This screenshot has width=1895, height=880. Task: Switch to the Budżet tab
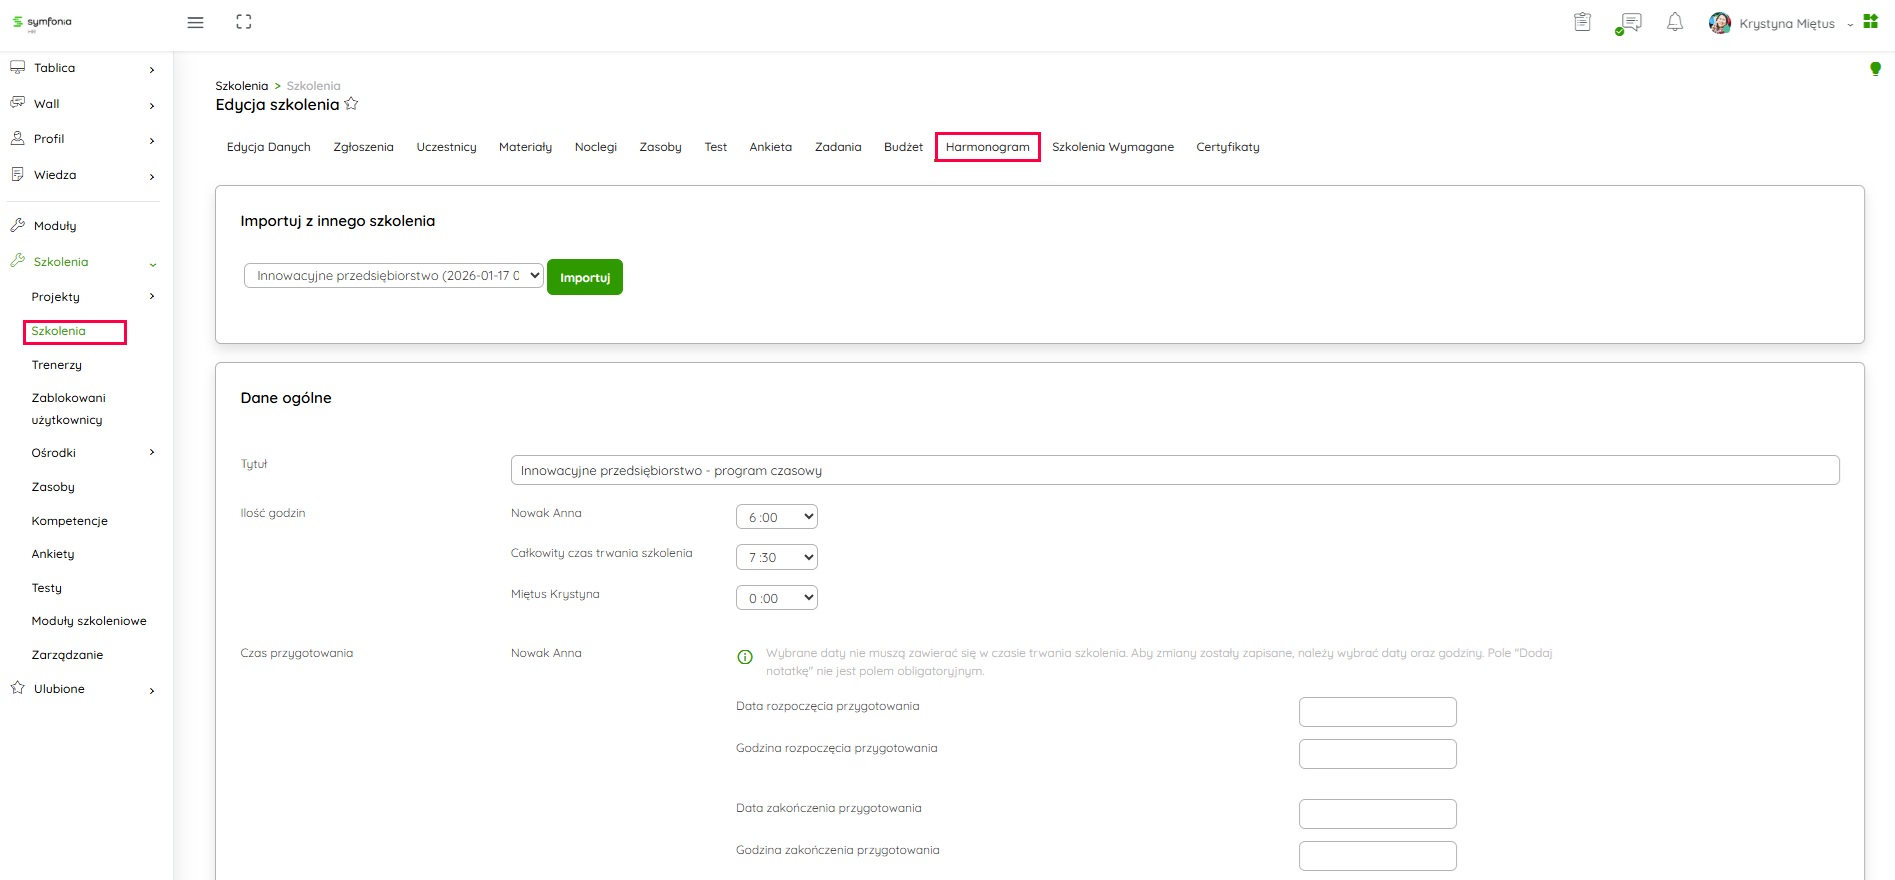click(x=903, y=147)
